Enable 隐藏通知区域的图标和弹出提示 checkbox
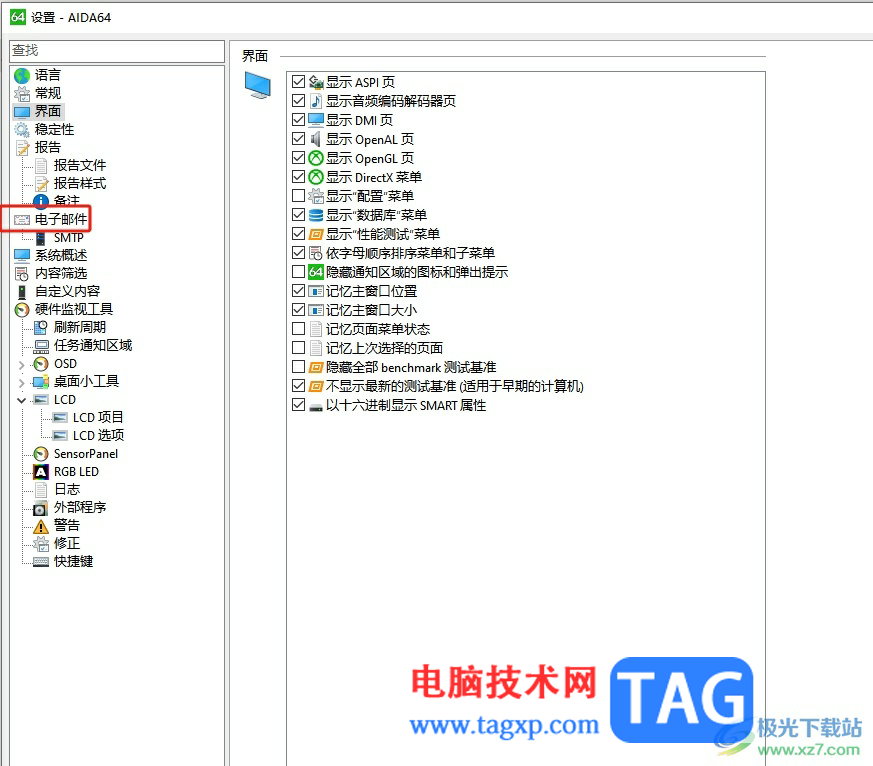The image size is (873, 766). [x=298, y=272]
